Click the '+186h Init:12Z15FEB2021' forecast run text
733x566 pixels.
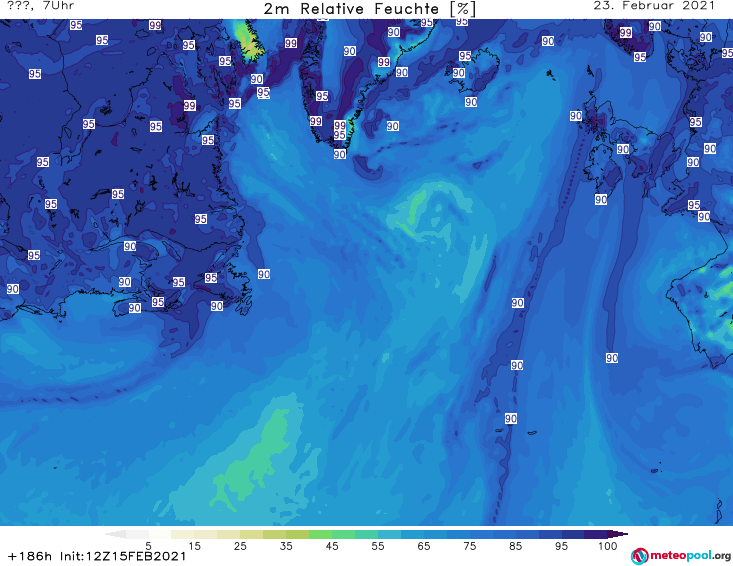click(97, 556)
